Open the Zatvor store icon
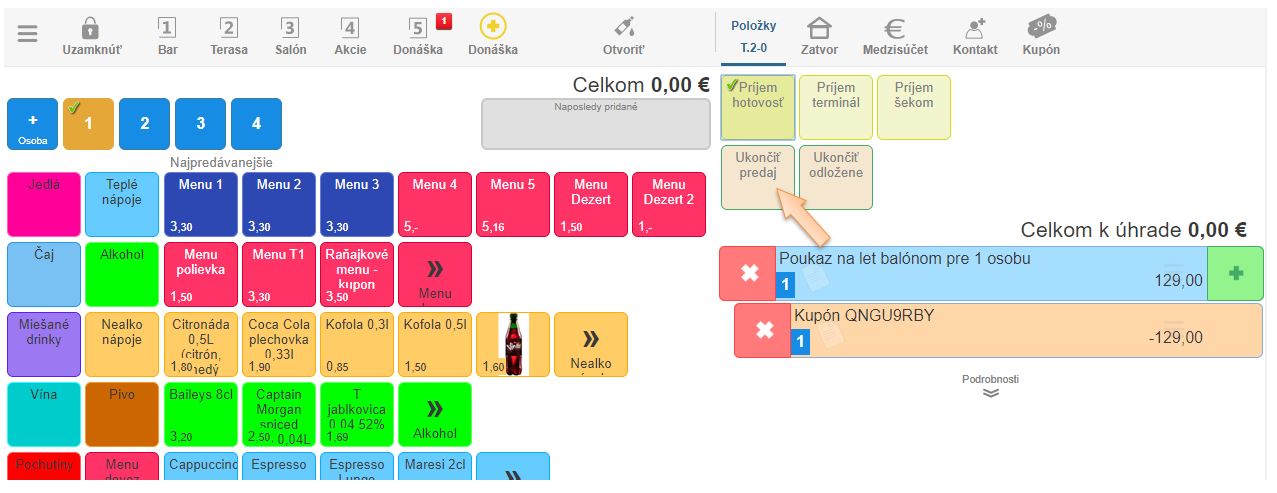The image size is (1277, 493). [x=819, y=28]
